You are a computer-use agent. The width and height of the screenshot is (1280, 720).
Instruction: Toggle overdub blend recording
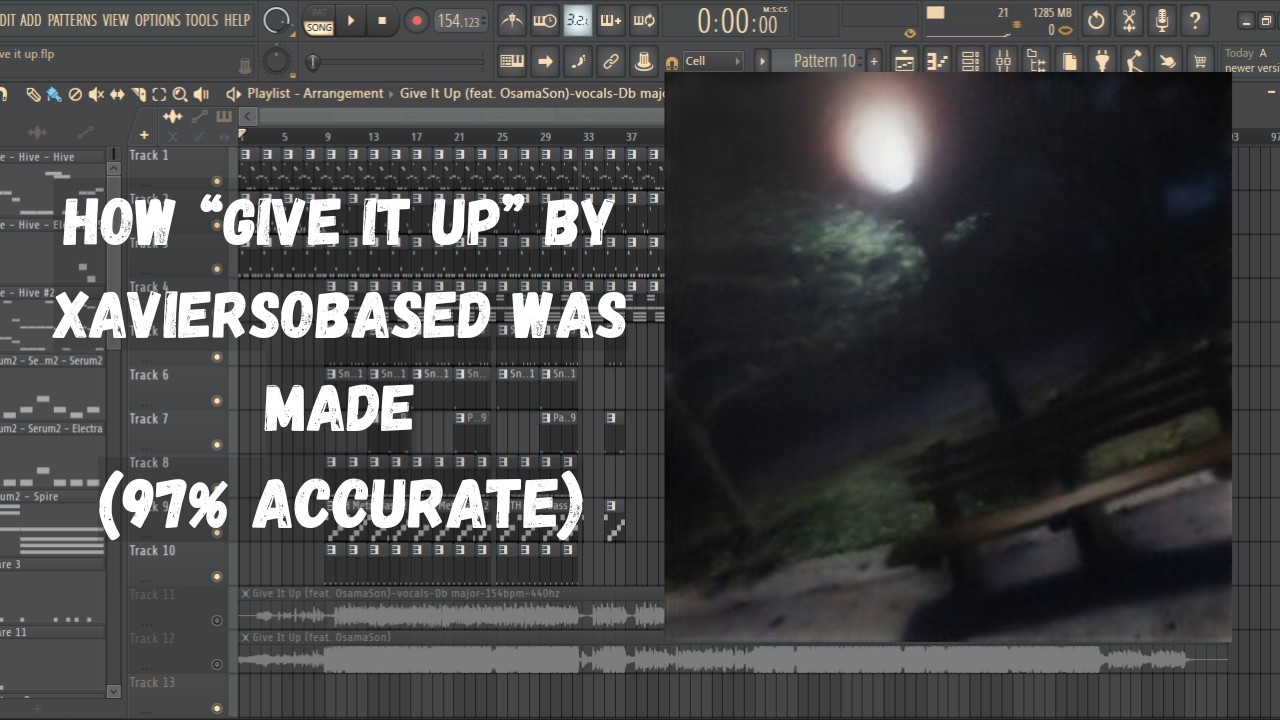[x=611, y=20]
